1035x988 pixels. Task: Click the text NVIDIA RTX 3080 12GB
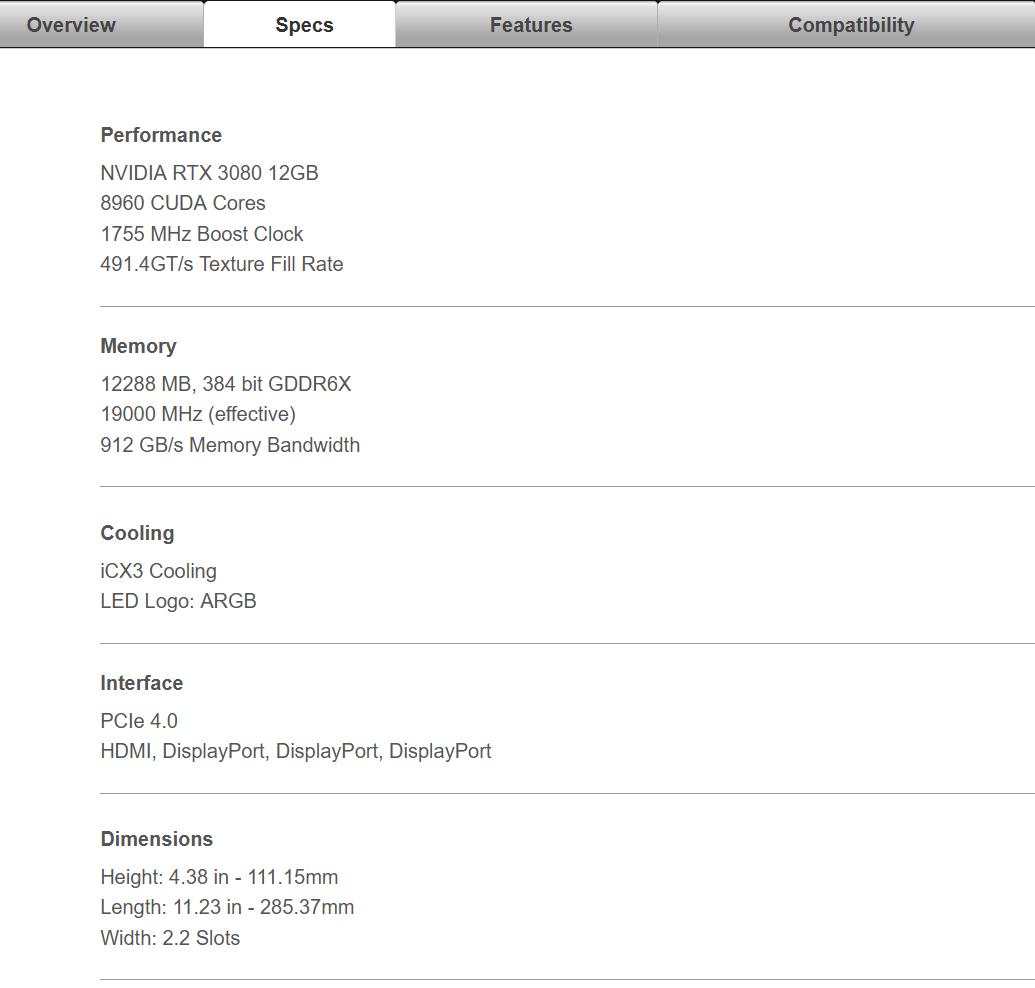(209, 173)
